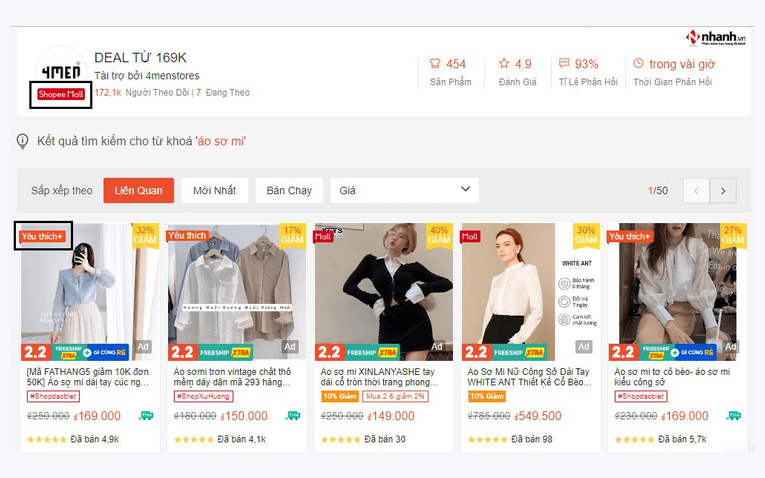The image size is (765, 478).
Task: Click page indicator 1/50
Action: 658,191
